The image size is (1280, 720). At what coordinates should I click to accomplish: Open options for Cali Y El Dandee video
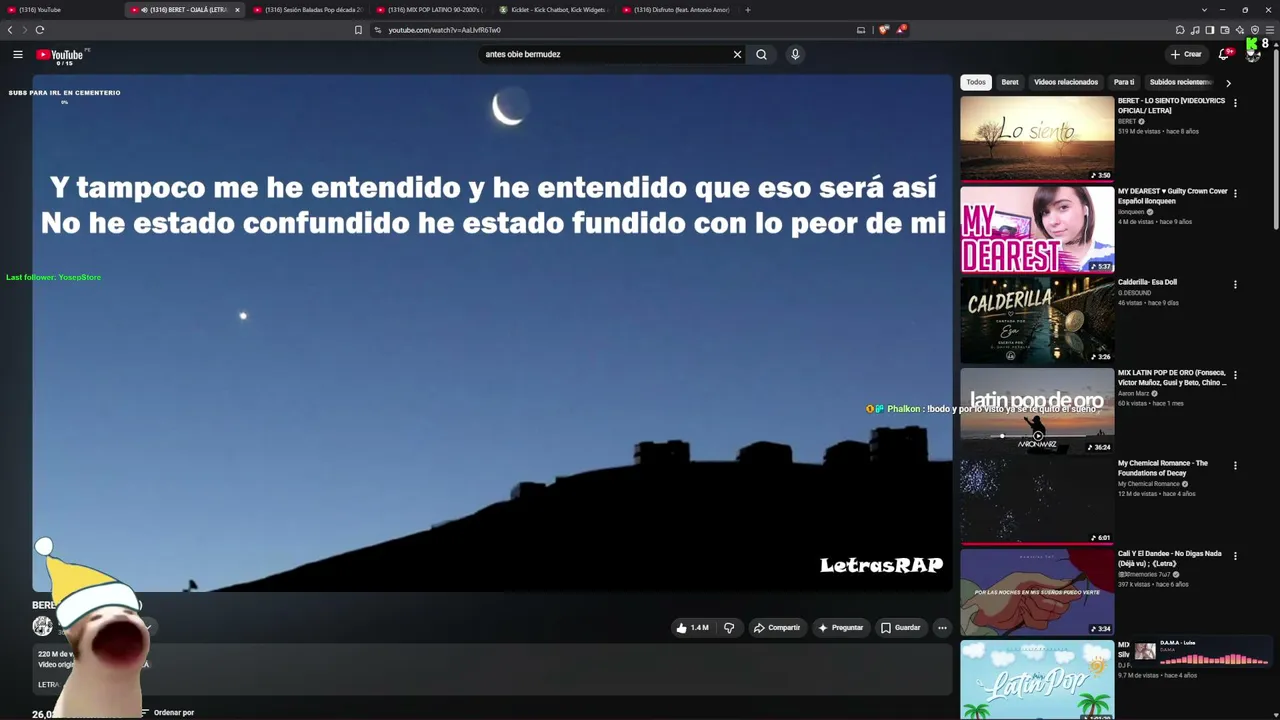coord(1235,556)
